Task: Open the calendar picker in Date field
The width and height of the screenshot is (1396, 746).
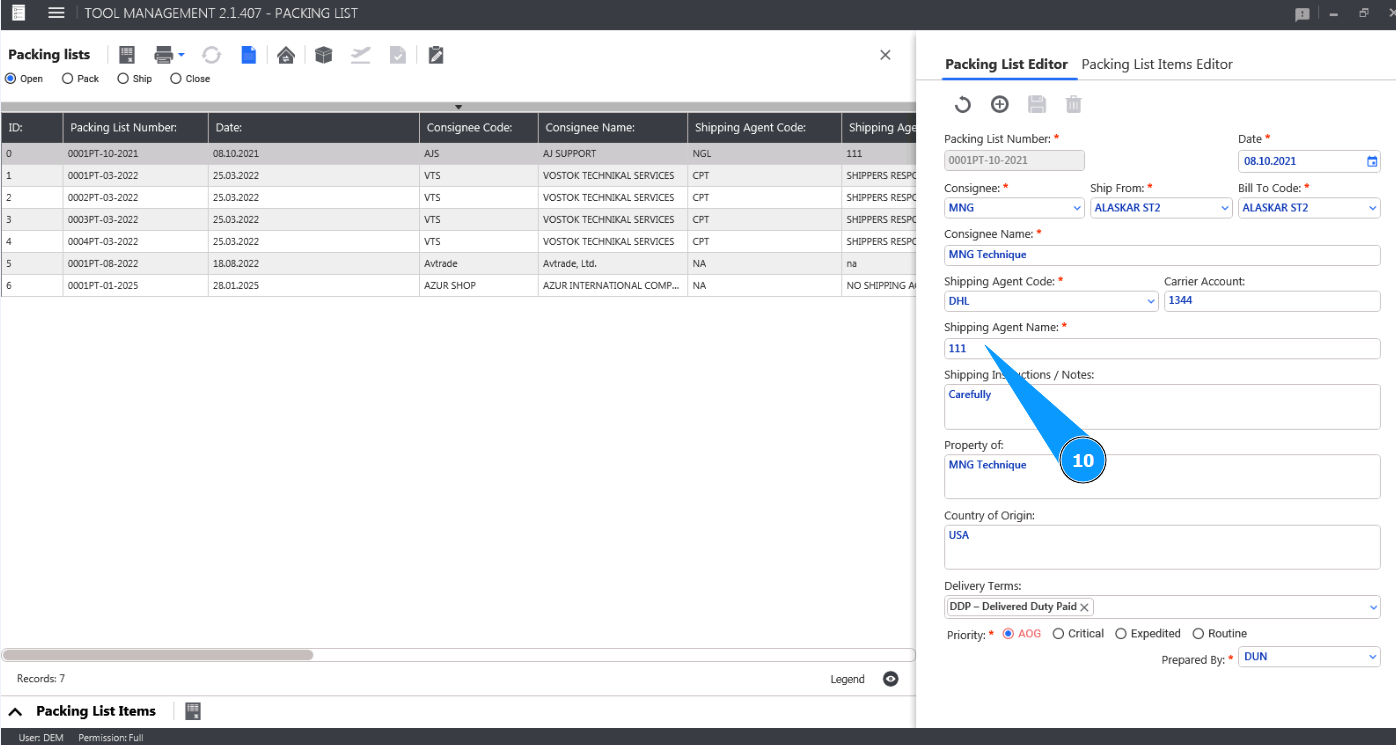Action: 1372,161
